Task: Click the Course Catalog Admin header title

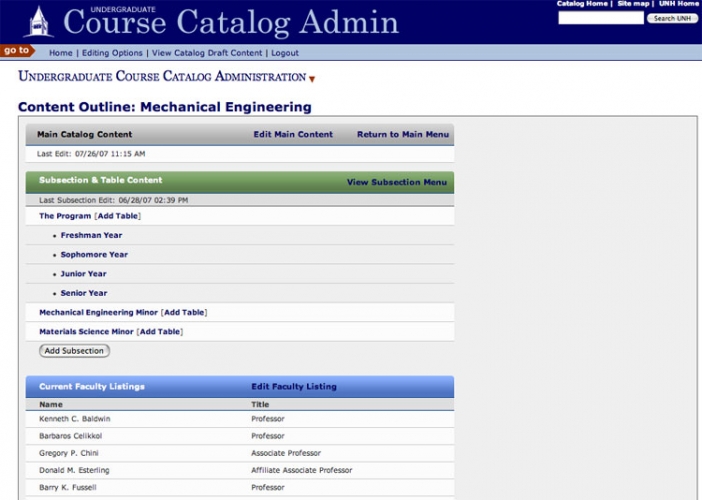Action: pyautogui.click(x=231, y=22)
